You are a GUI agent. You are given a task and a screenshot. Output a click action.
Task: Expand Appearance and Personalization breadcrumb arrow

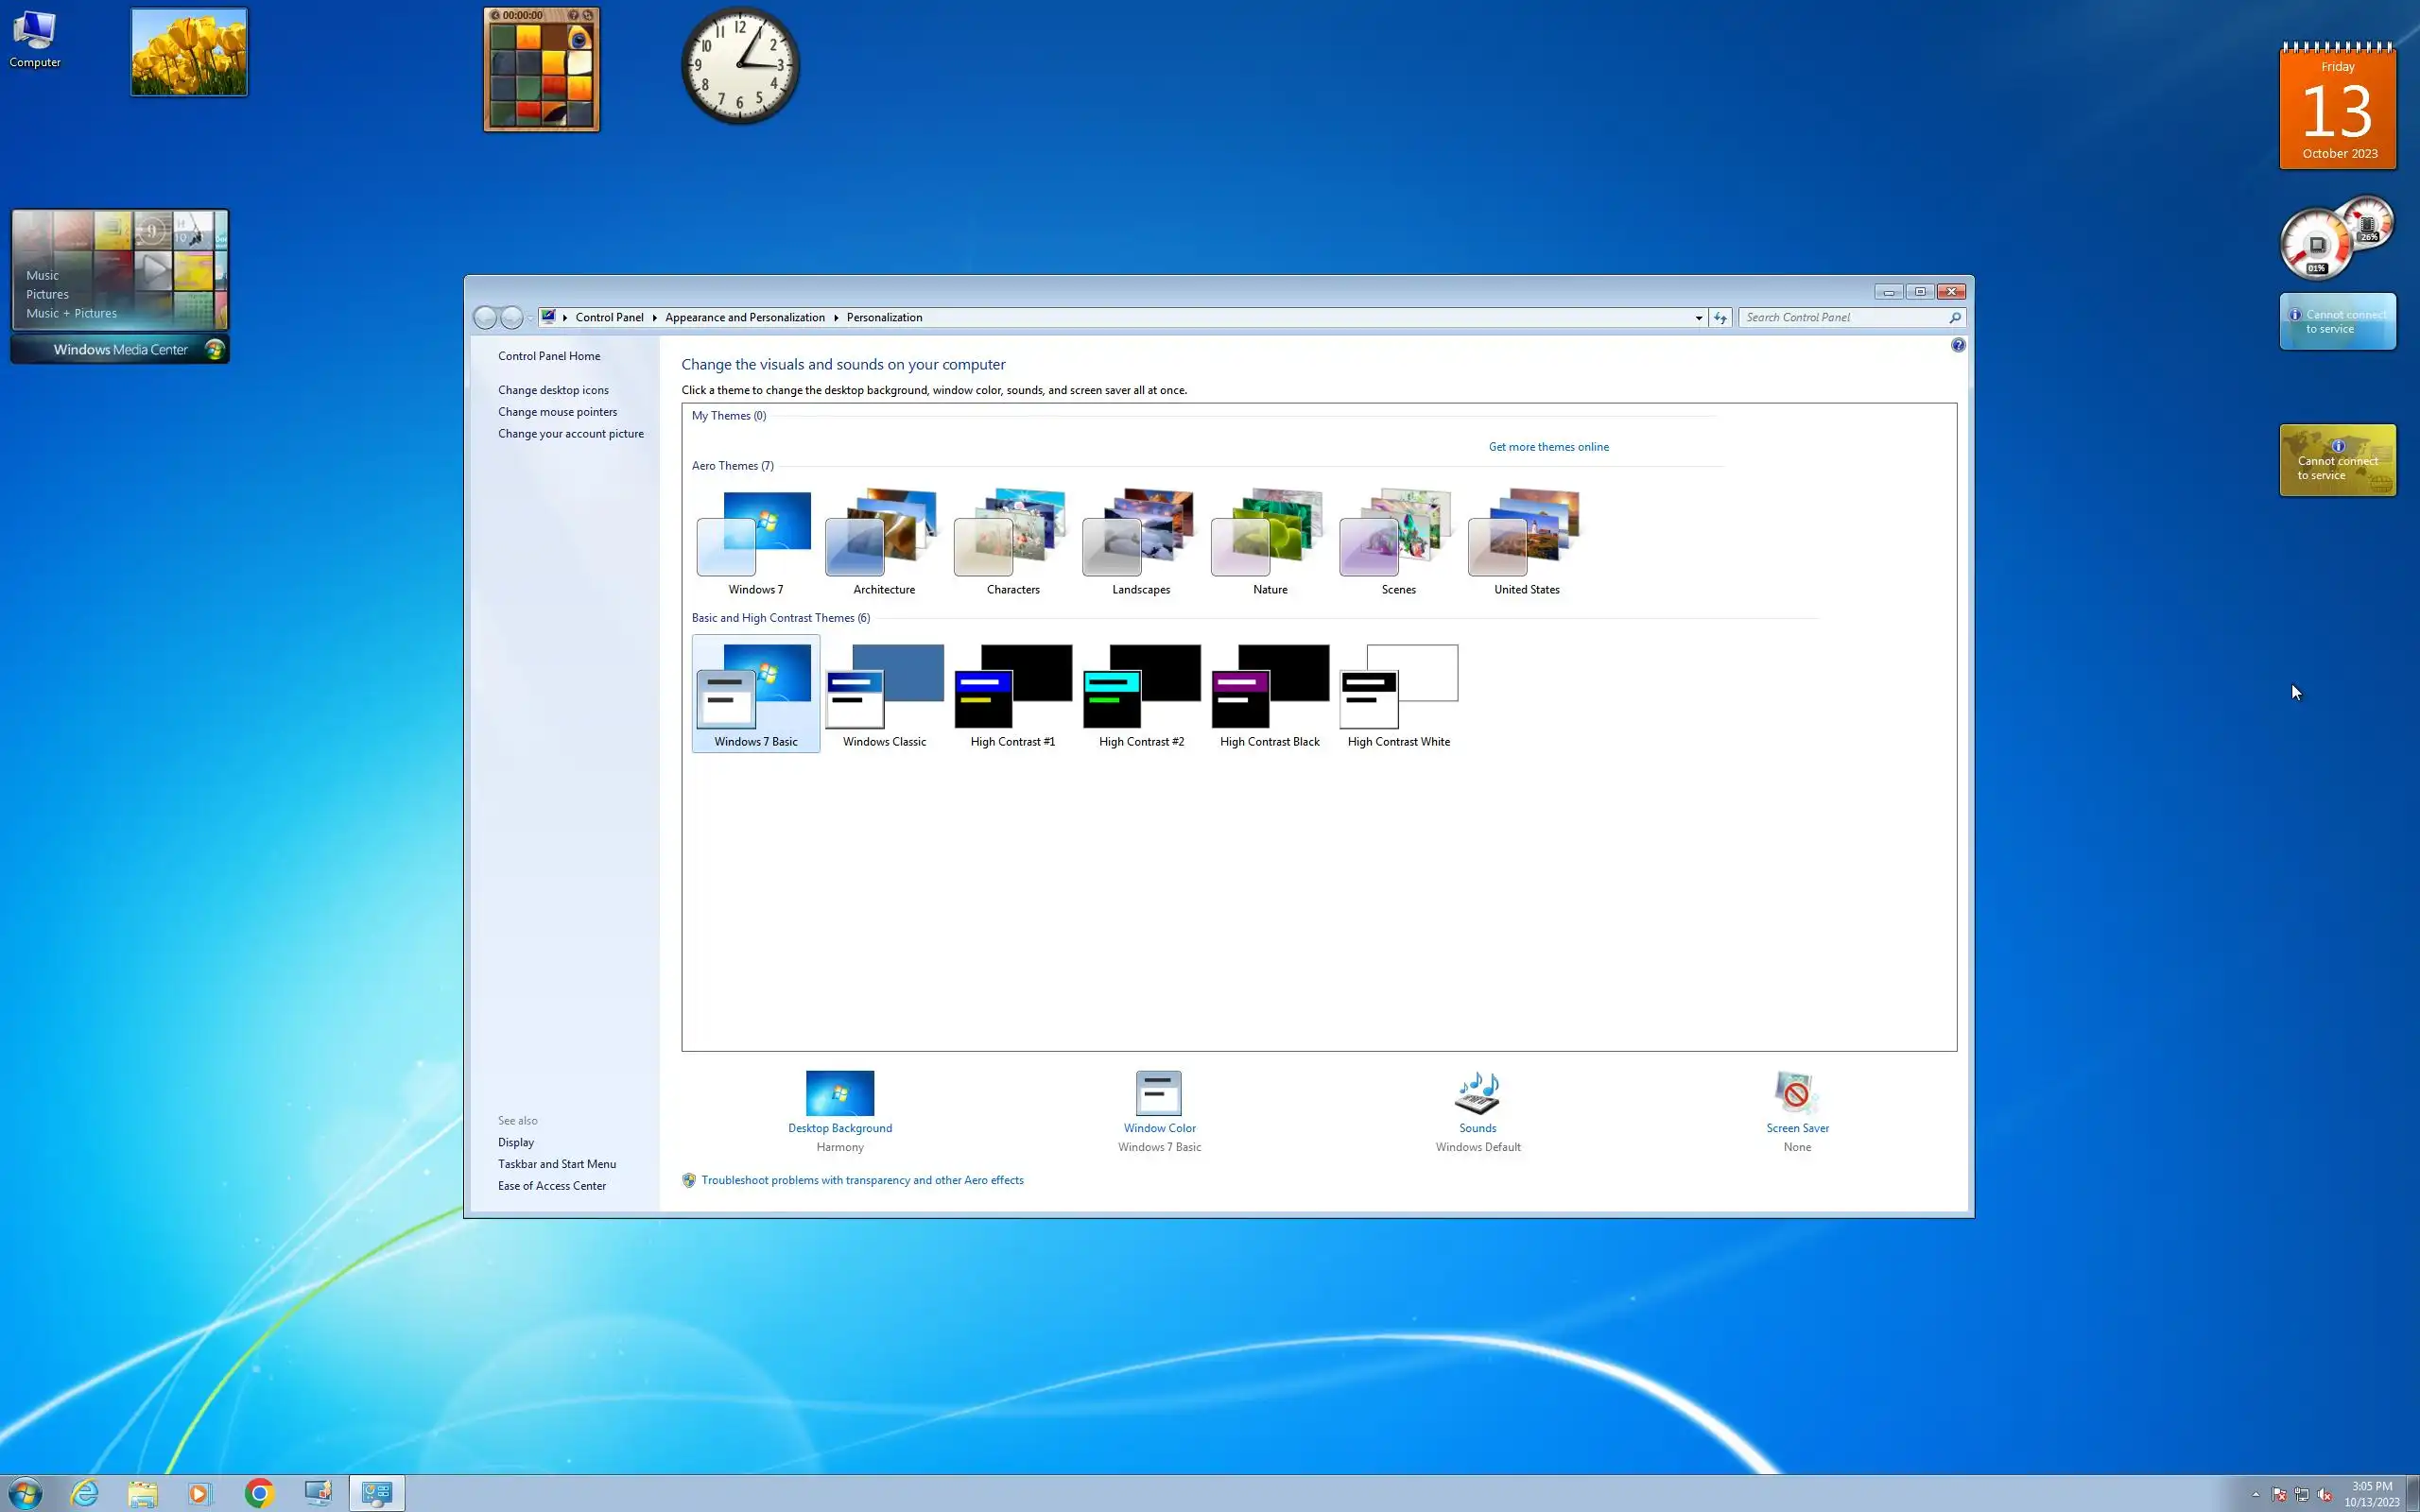tap(836, 318)
